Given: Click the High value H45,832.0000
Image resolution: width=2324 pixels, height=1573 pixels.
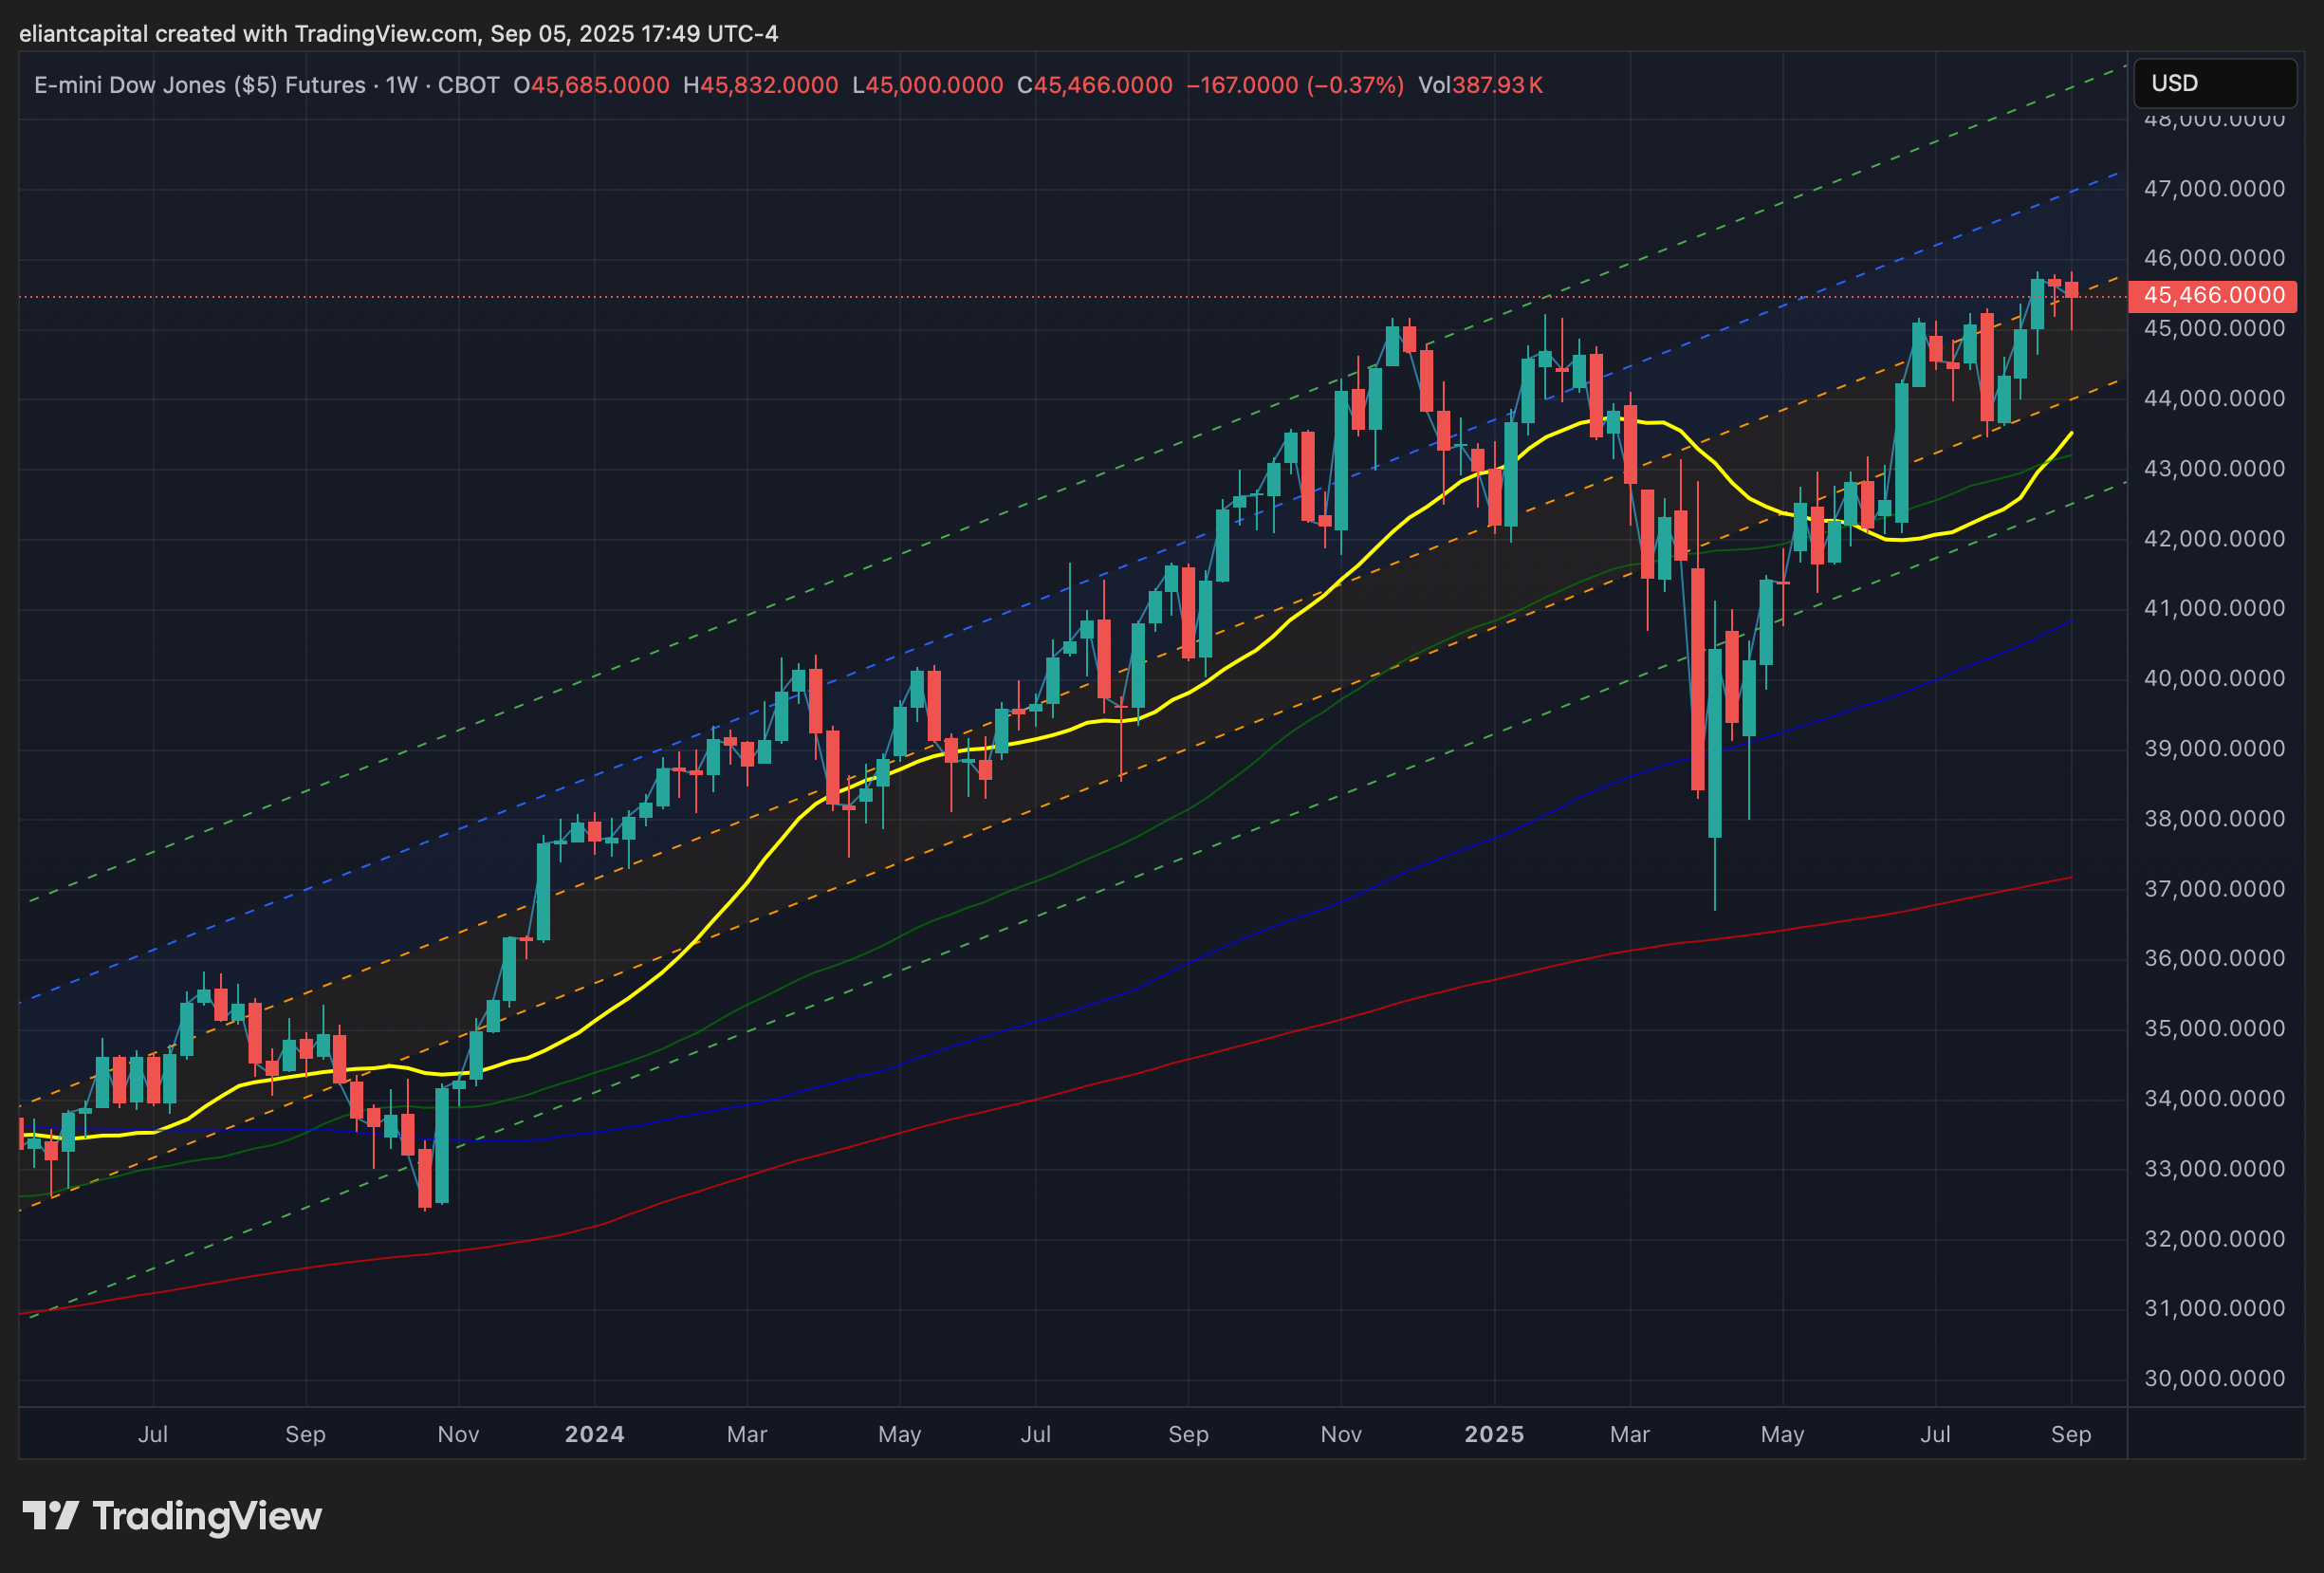Looking at the screenshot, I should tap(760, 85).
